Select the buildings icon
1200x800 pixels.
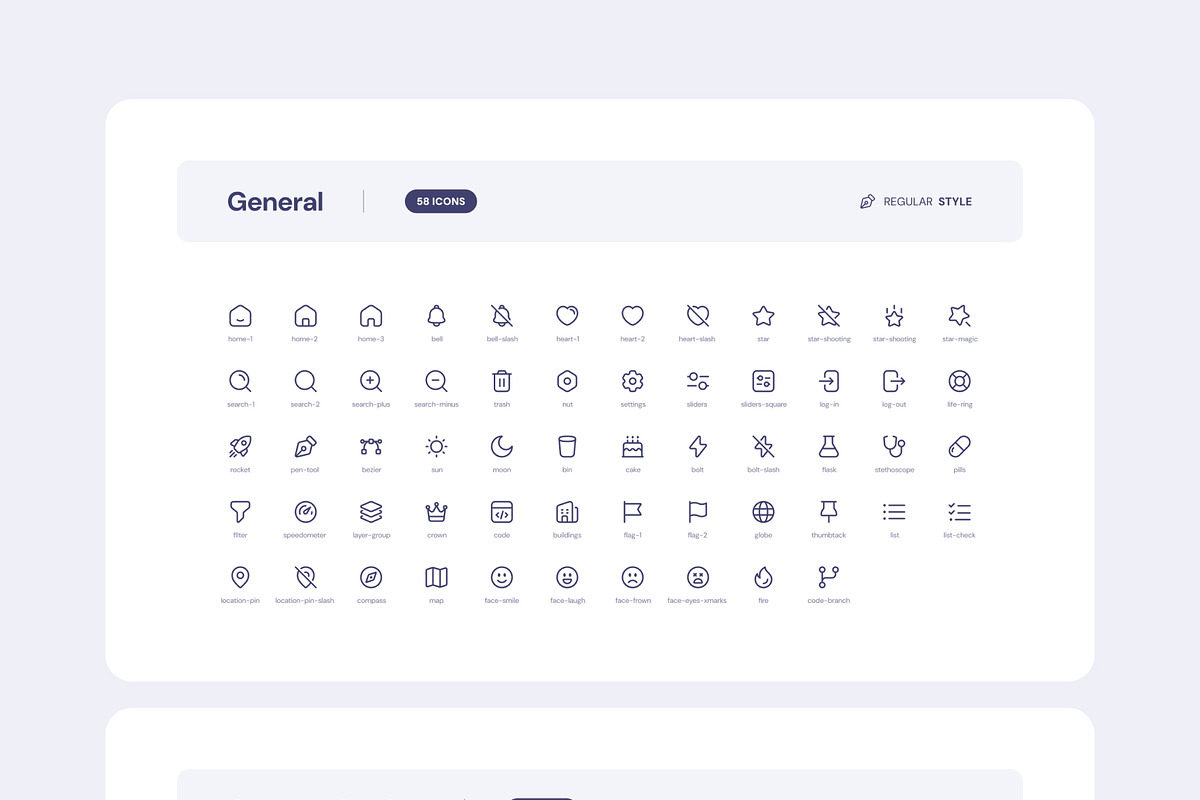pyautogui.click(x=567, y=512)
